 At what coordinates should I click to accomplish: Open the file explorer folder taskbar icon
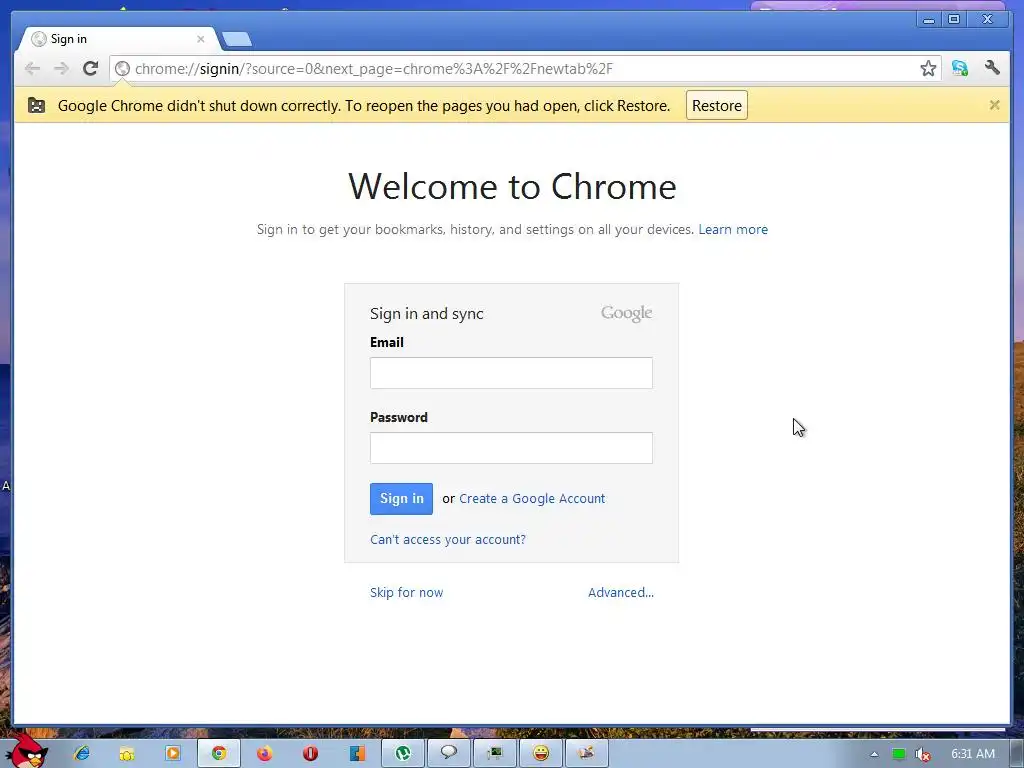coord(127,754)
